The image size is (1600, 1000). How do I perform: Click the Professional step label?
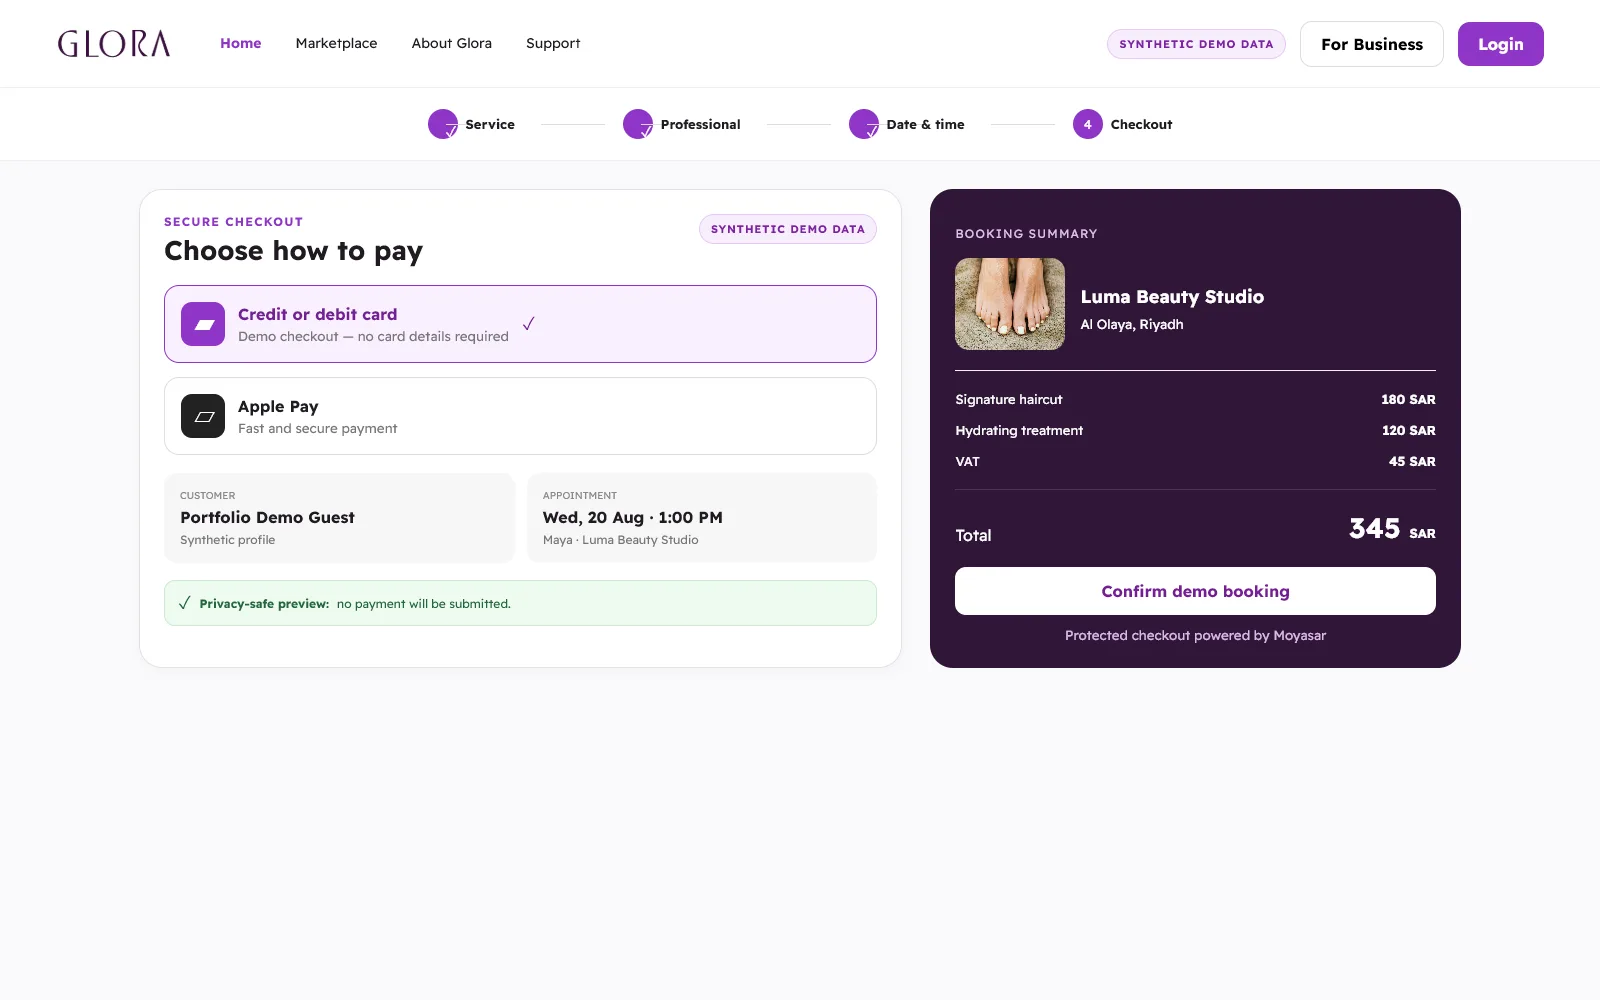[701, 124]
